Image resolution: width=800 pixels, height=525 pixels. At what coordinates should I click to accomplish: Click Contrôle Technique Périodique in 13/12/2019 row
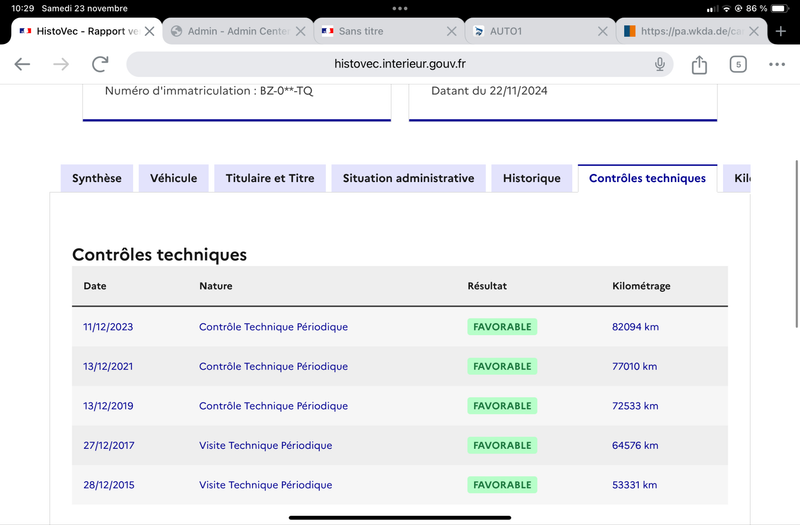click(273, 406)
